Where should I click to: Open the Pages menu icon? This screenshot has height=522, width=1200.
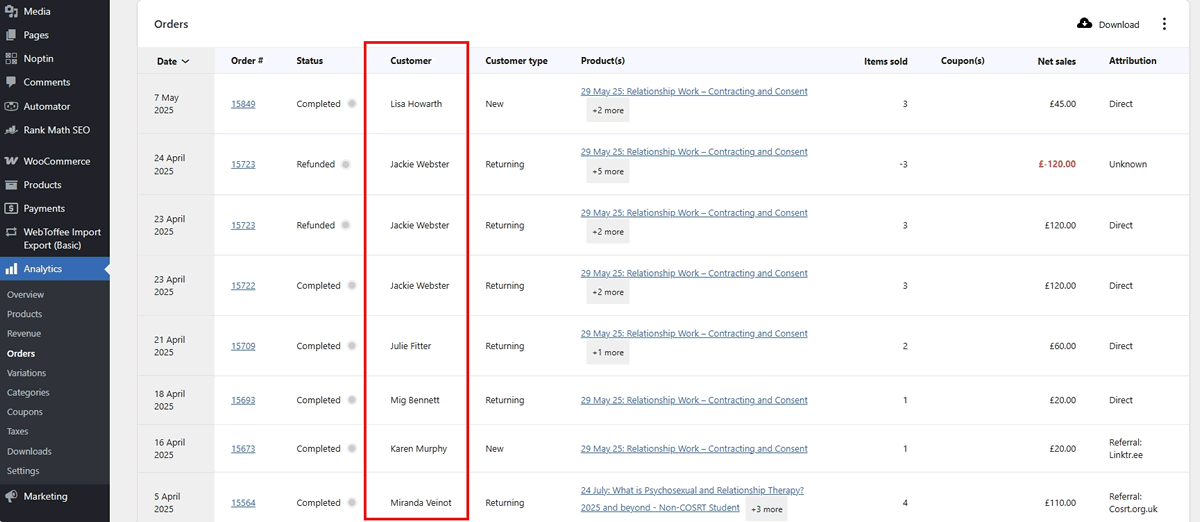coord(11,35)
